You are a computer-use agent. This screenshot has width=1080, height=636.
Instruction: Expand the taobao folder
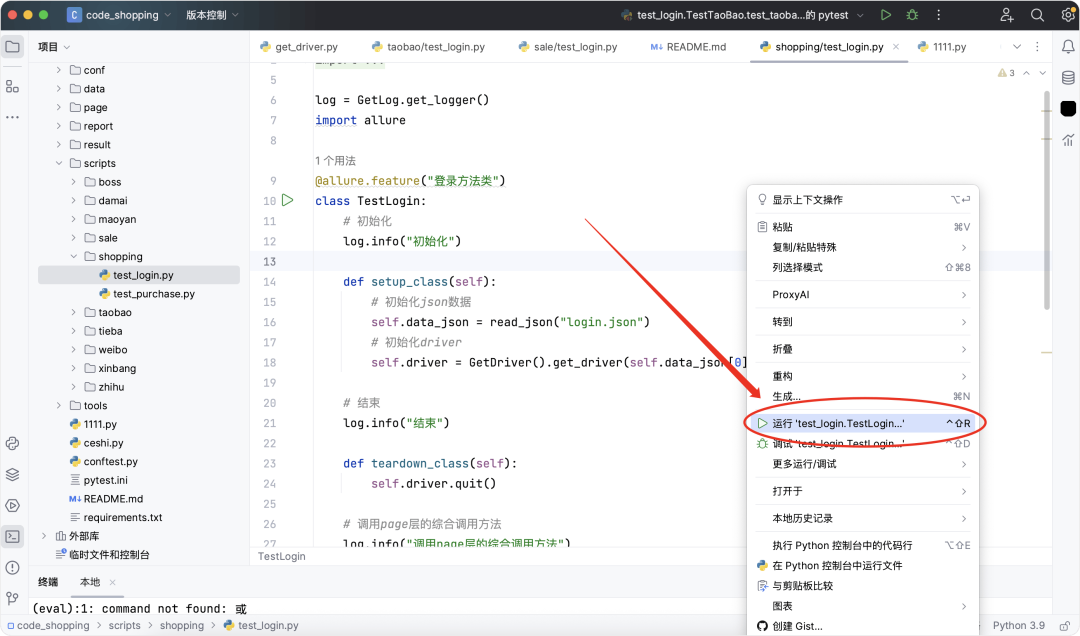74,312
